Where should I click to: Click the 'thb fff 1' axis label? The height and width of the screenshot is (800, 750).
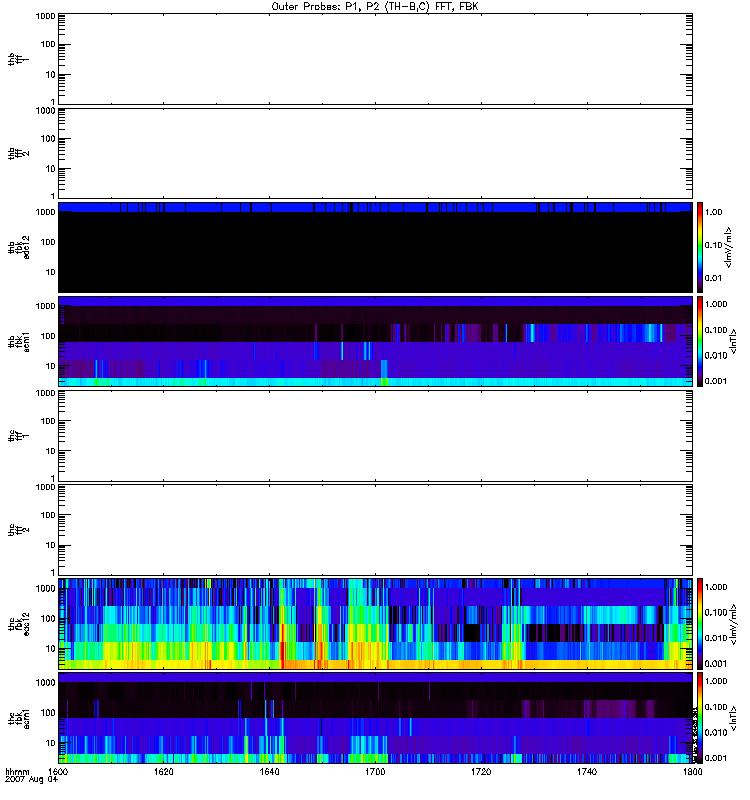coord(18,59)
